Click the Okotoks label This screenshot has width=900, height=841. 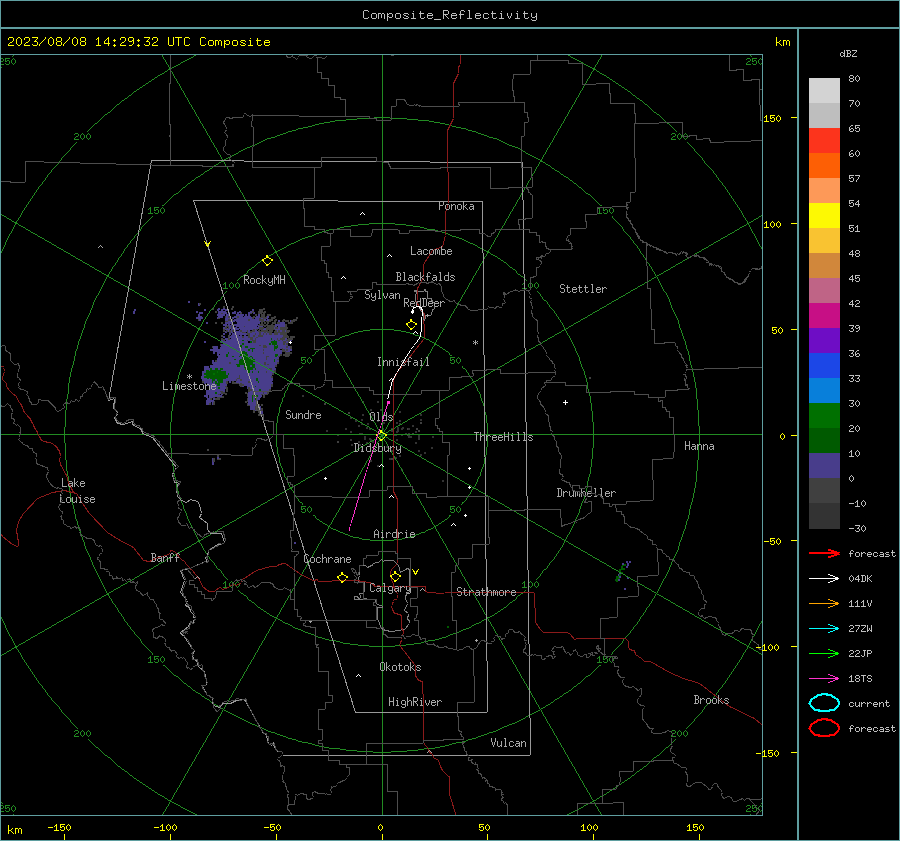[x=400, y=667]
